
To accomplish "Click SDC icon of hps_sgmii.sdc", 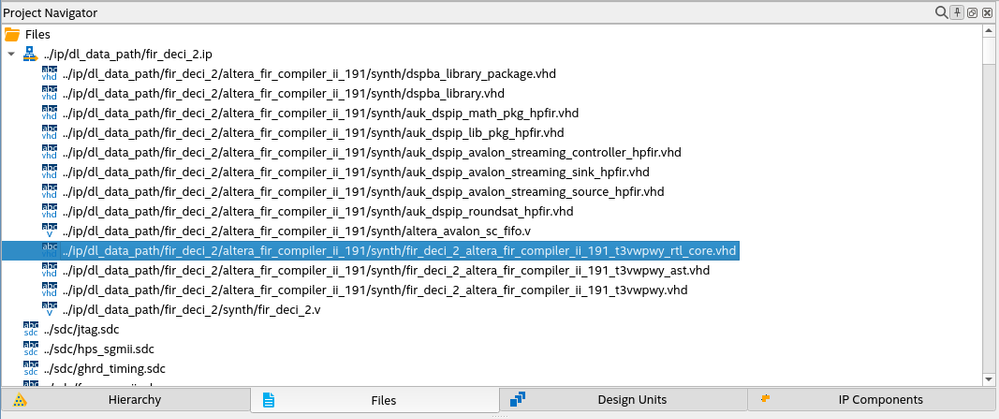I will point(31,349).
